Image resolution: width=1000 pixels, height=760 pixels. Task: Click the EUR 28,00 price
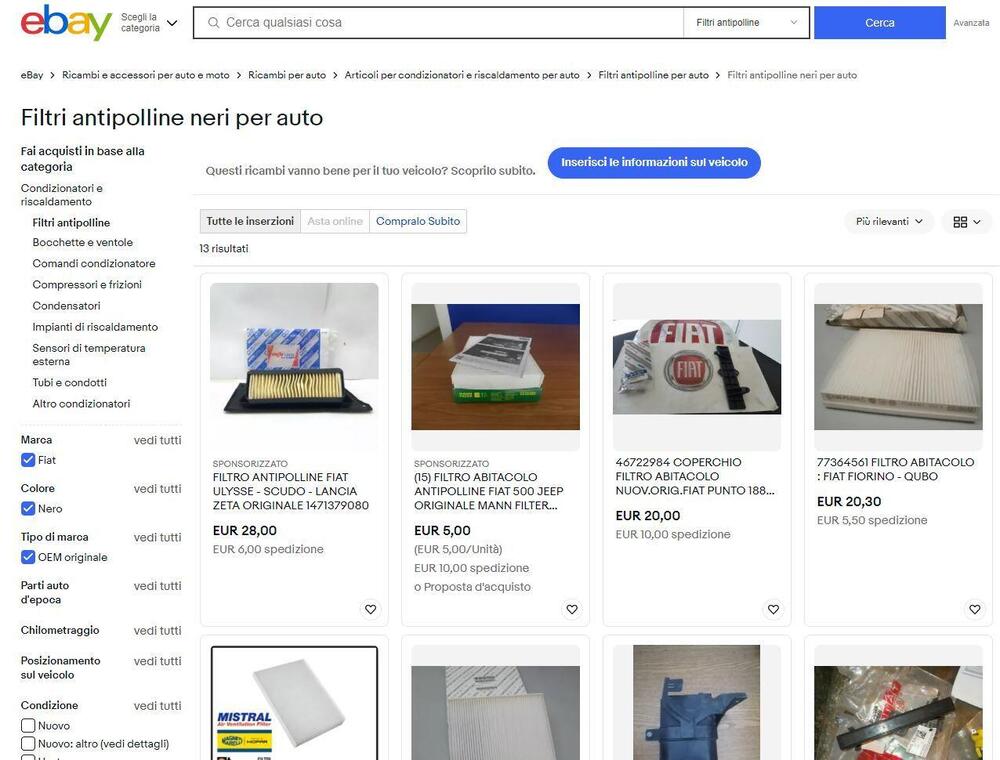[245, 530]
